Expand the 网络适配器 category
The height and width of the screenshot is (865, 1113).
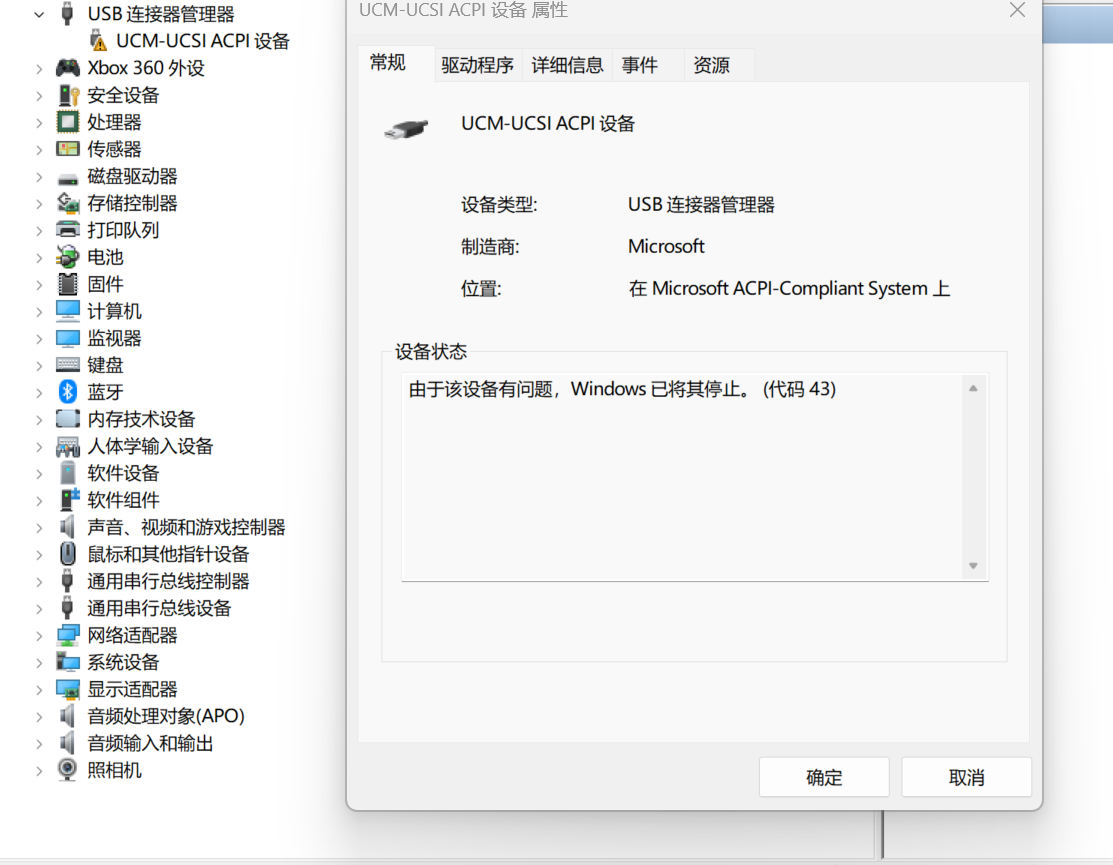tap(39, 636)
